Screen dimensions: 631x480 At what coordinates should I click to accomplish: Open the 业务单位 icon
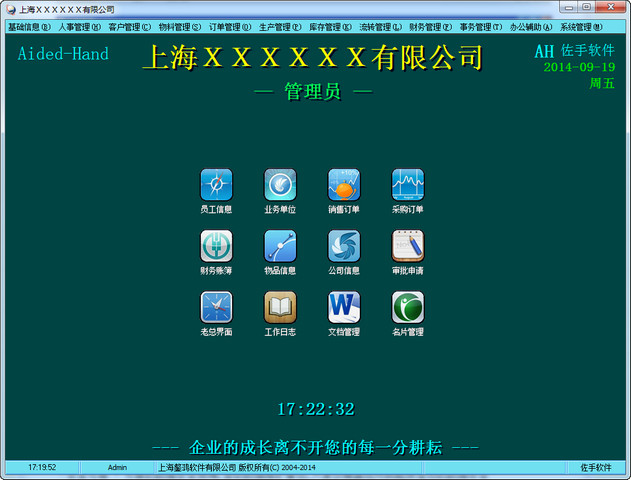tap(280, 185)
